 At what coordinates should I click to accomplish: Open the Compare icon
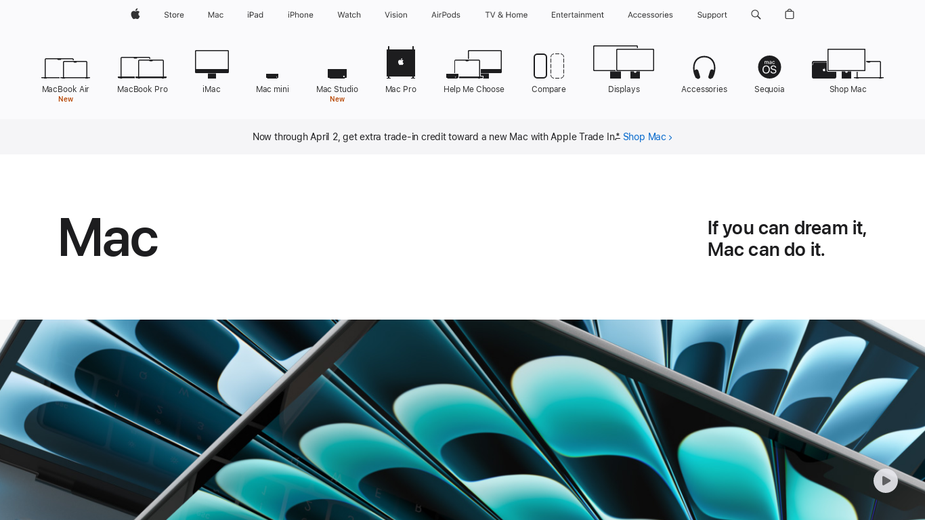point(548,66)
